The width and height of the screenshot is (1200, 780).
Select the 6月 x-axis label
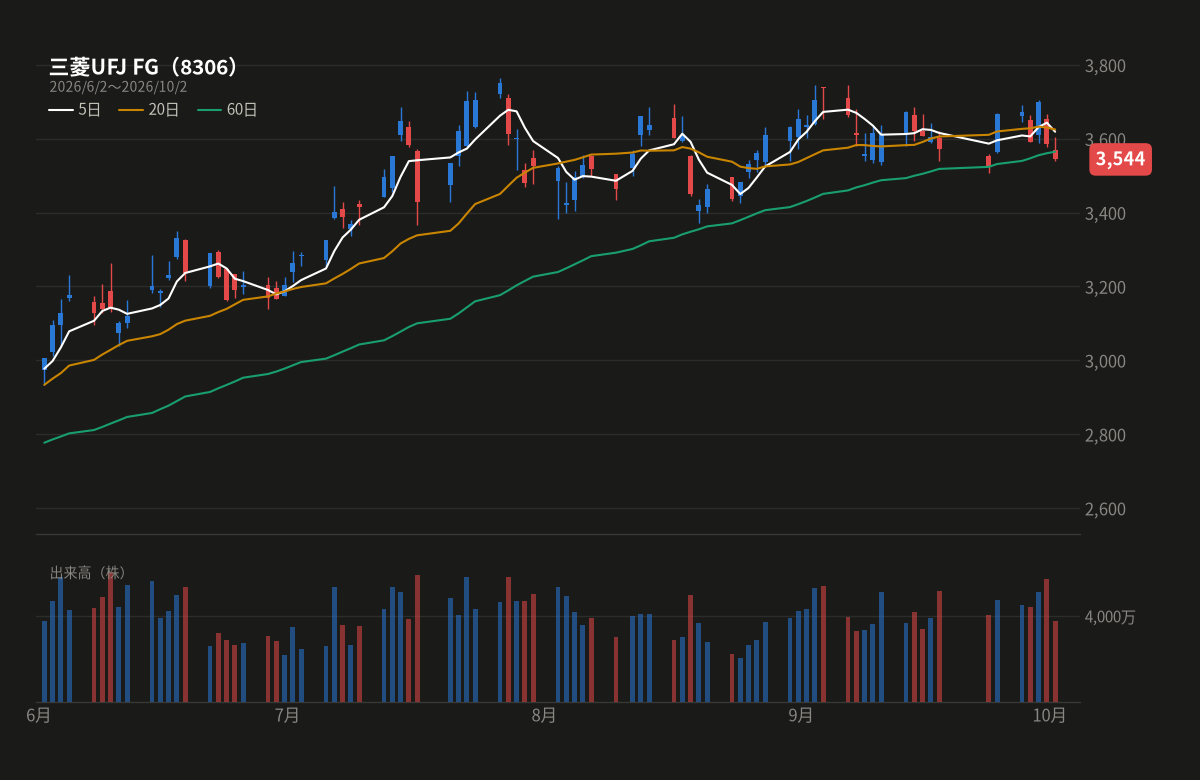click(38, 715)
